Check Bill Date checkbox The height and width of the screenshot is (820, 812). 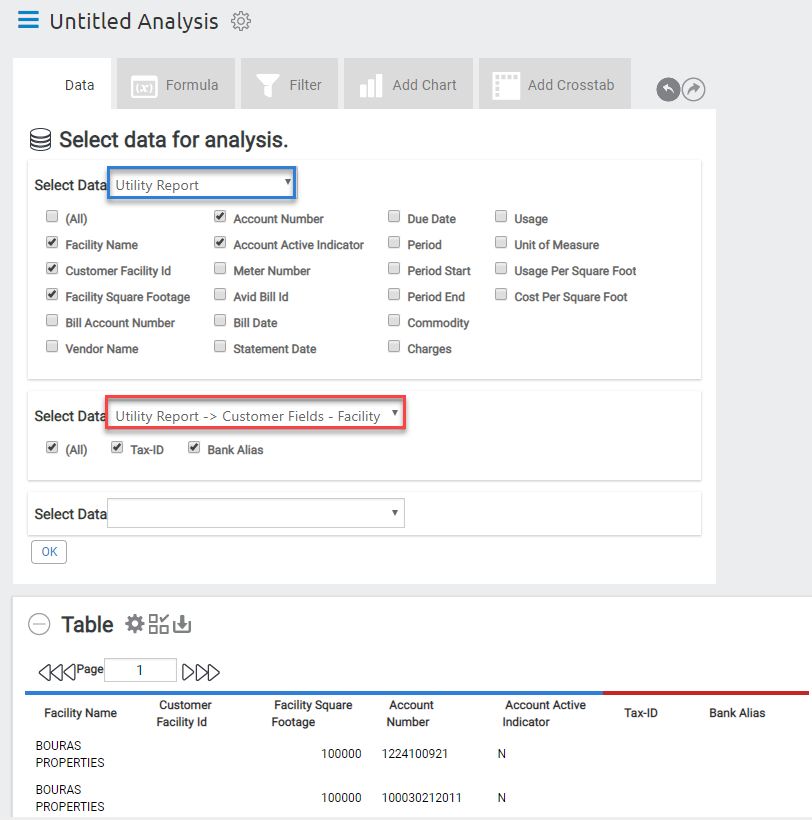pos(220,320)
